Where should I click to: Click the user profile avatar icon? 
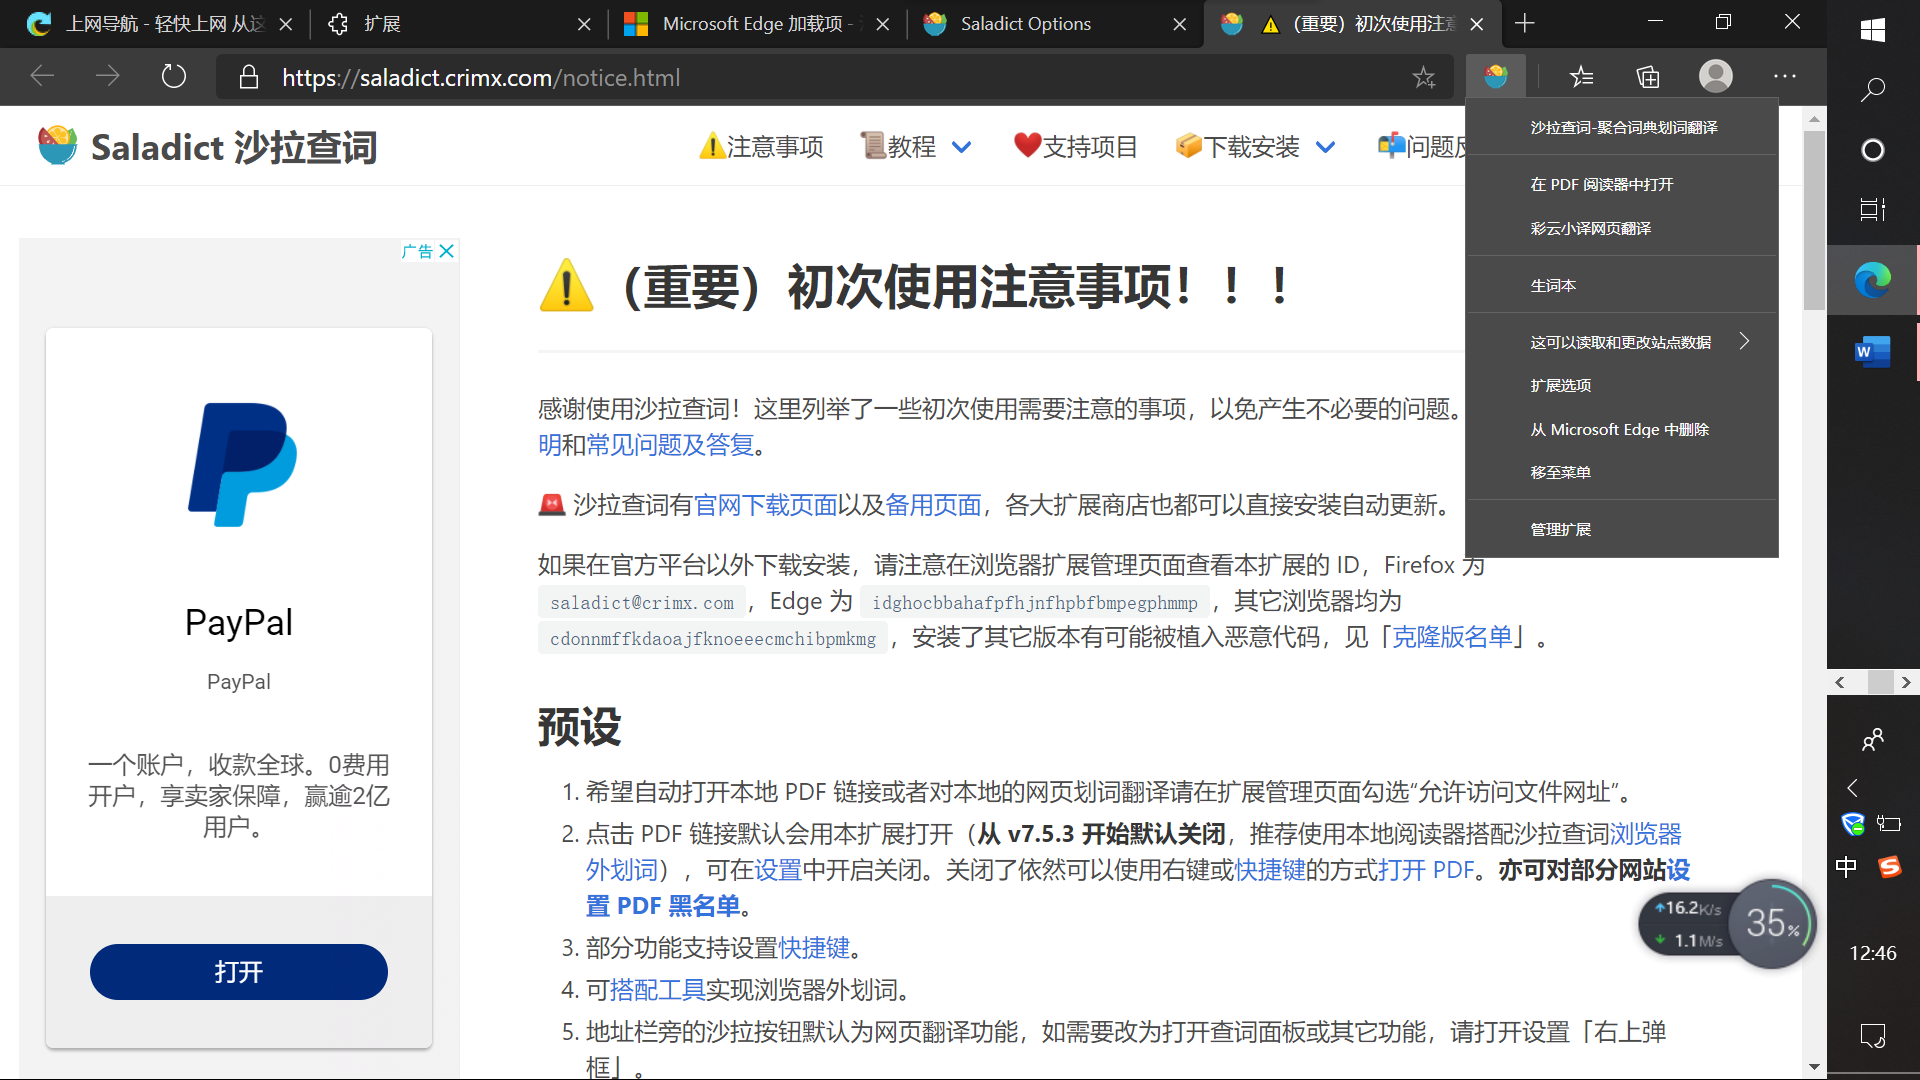1715,77
